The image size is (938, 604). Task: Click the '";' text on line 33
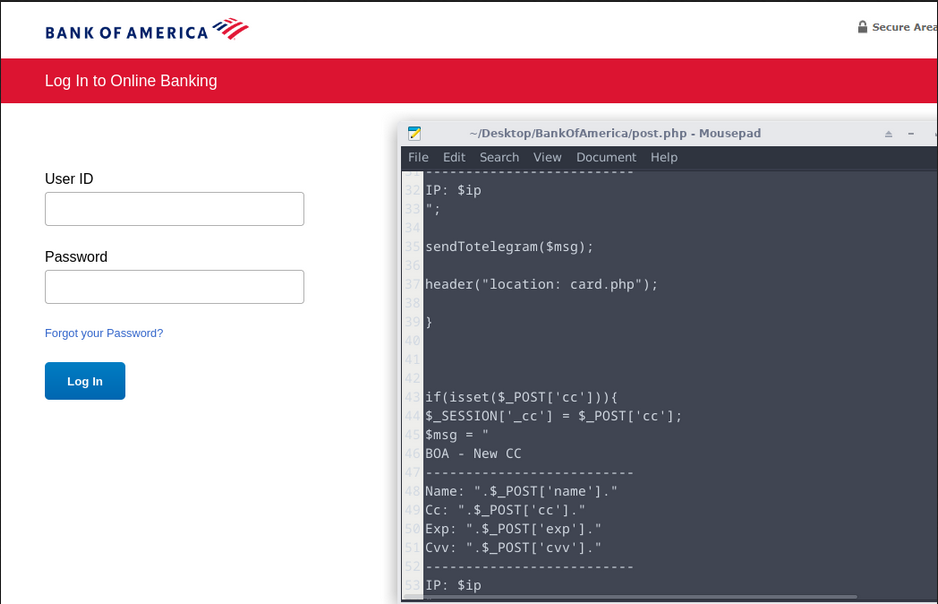click(x=433, y=209)
